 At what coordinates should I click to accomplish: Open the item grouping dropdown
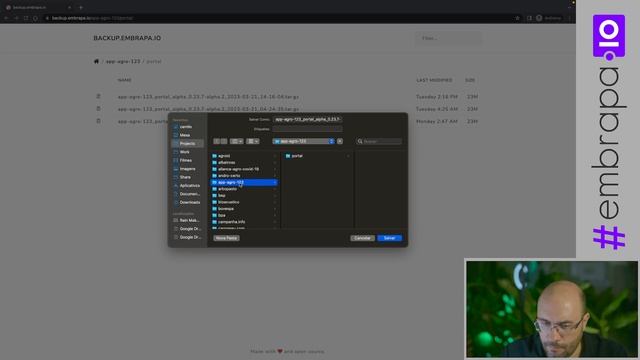[253, 141]
